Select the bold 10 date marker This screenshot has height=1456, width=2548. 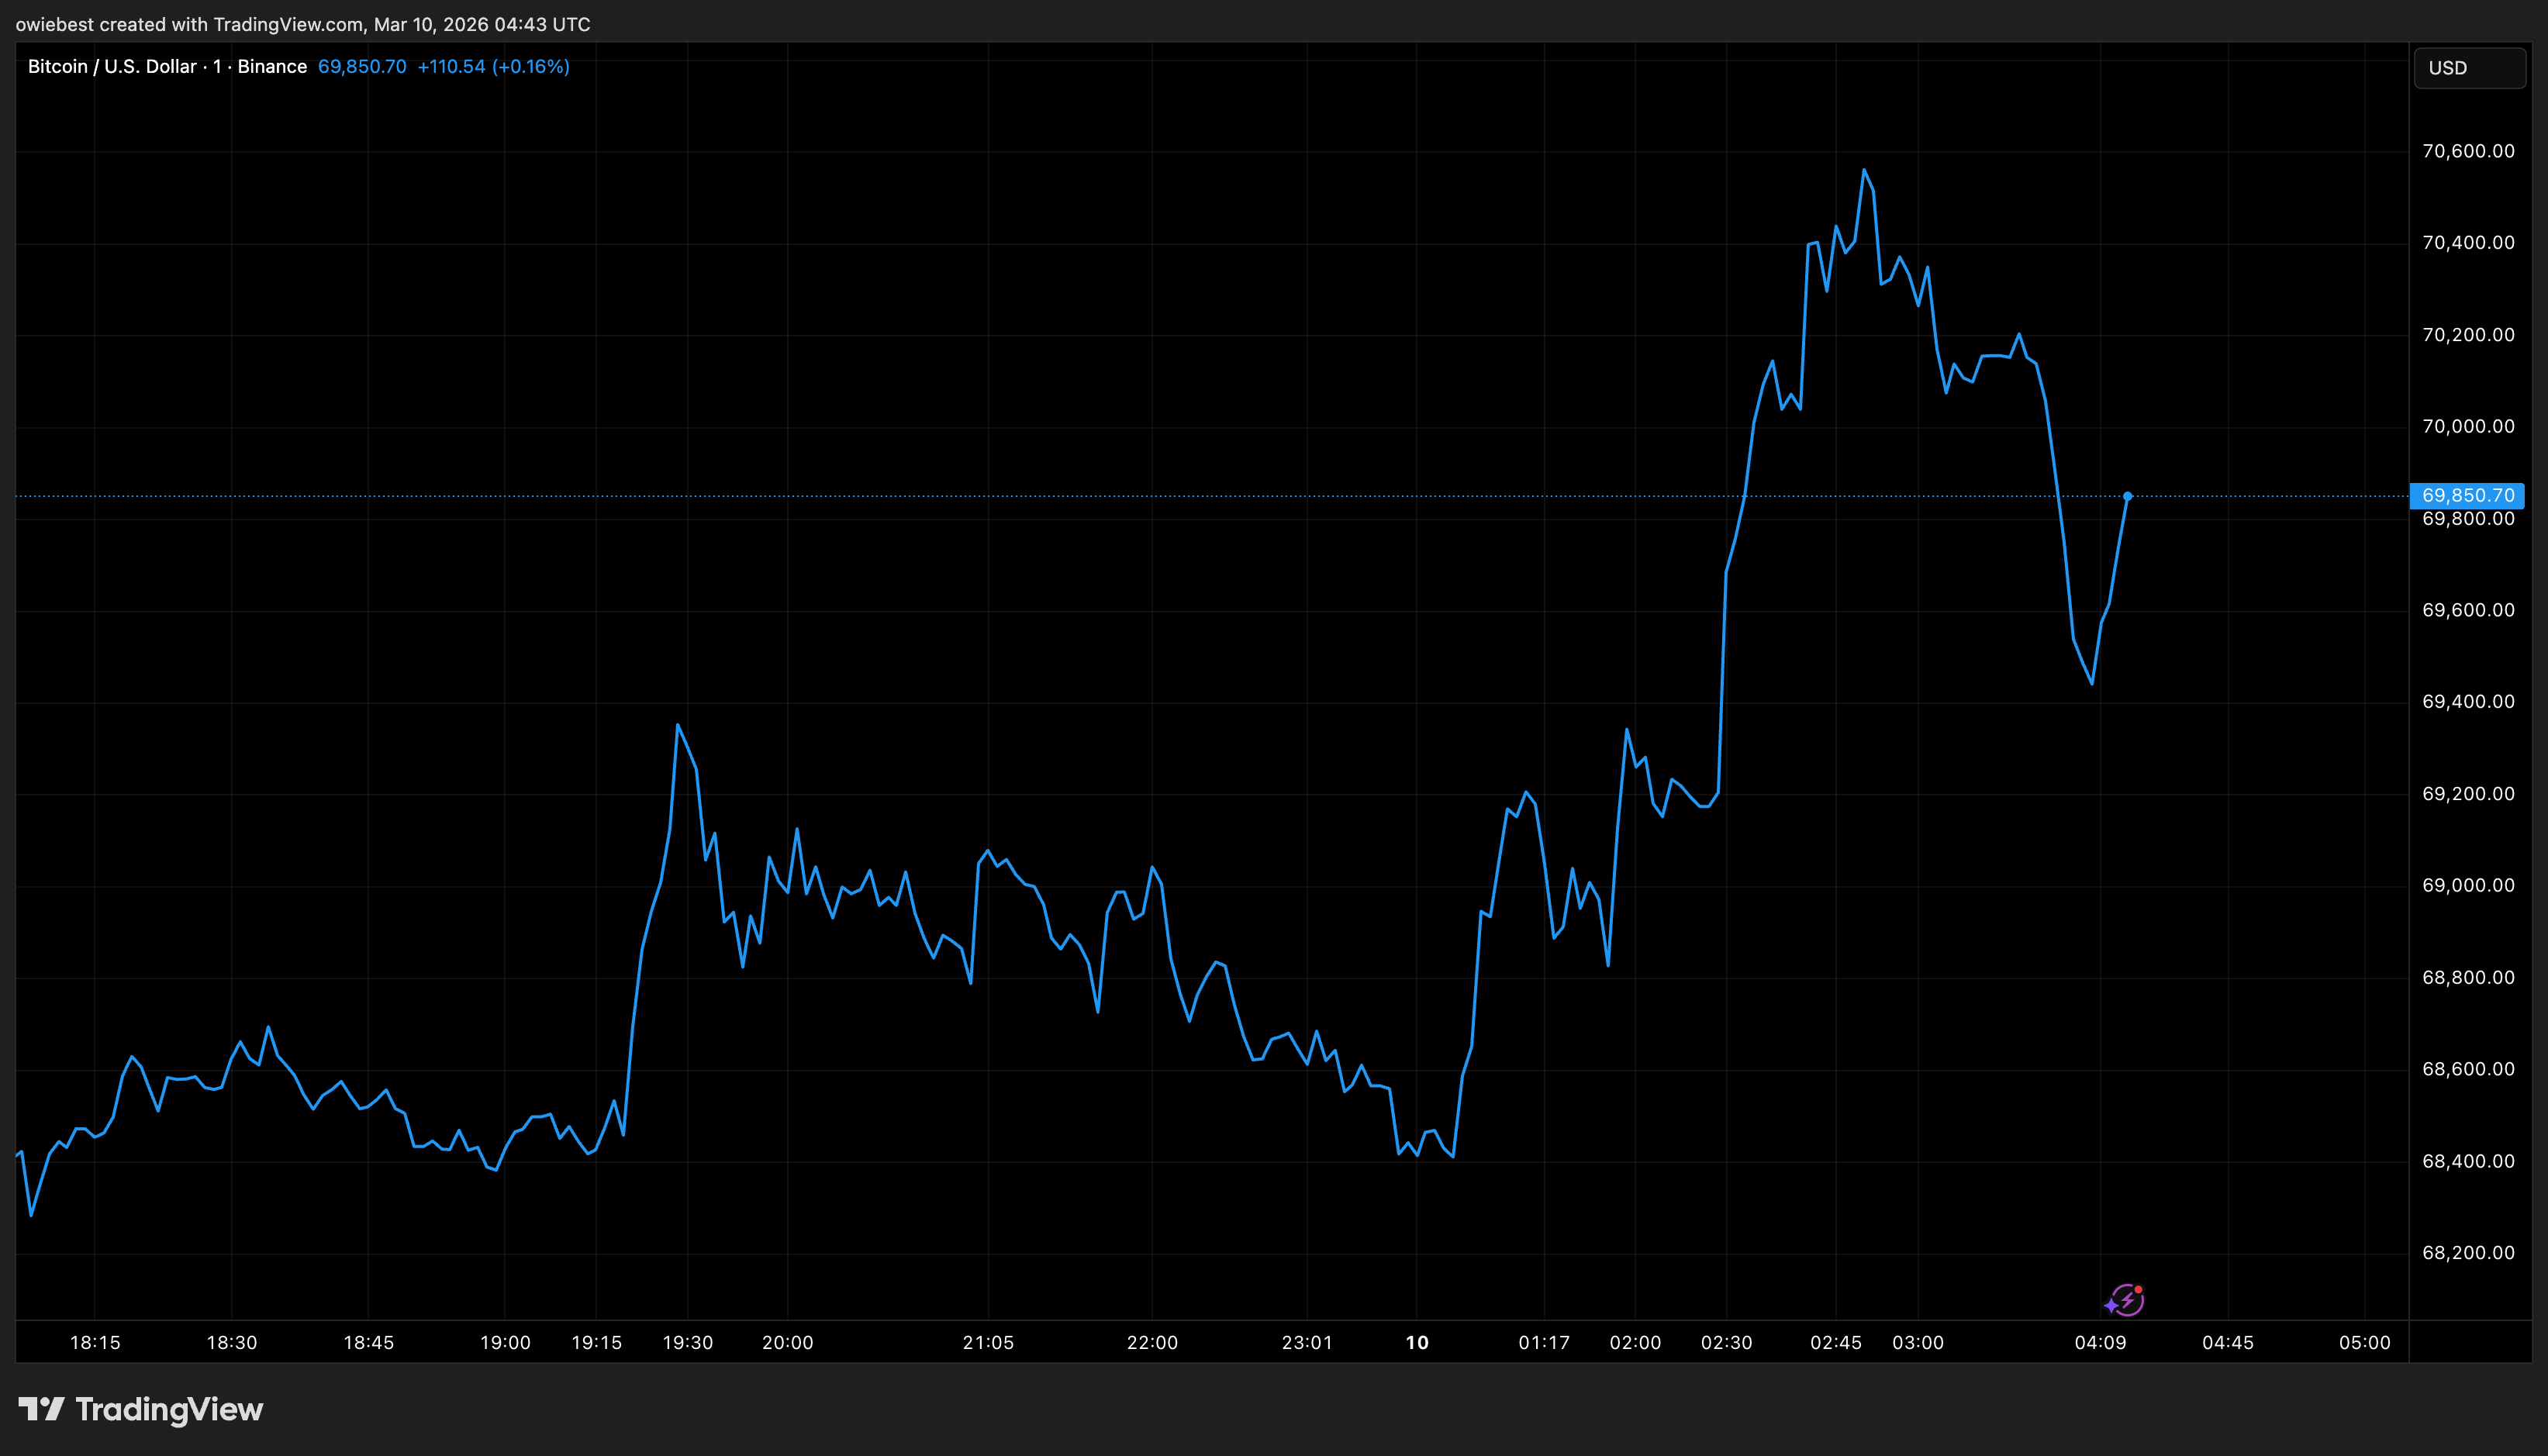click(1417, 1342)
